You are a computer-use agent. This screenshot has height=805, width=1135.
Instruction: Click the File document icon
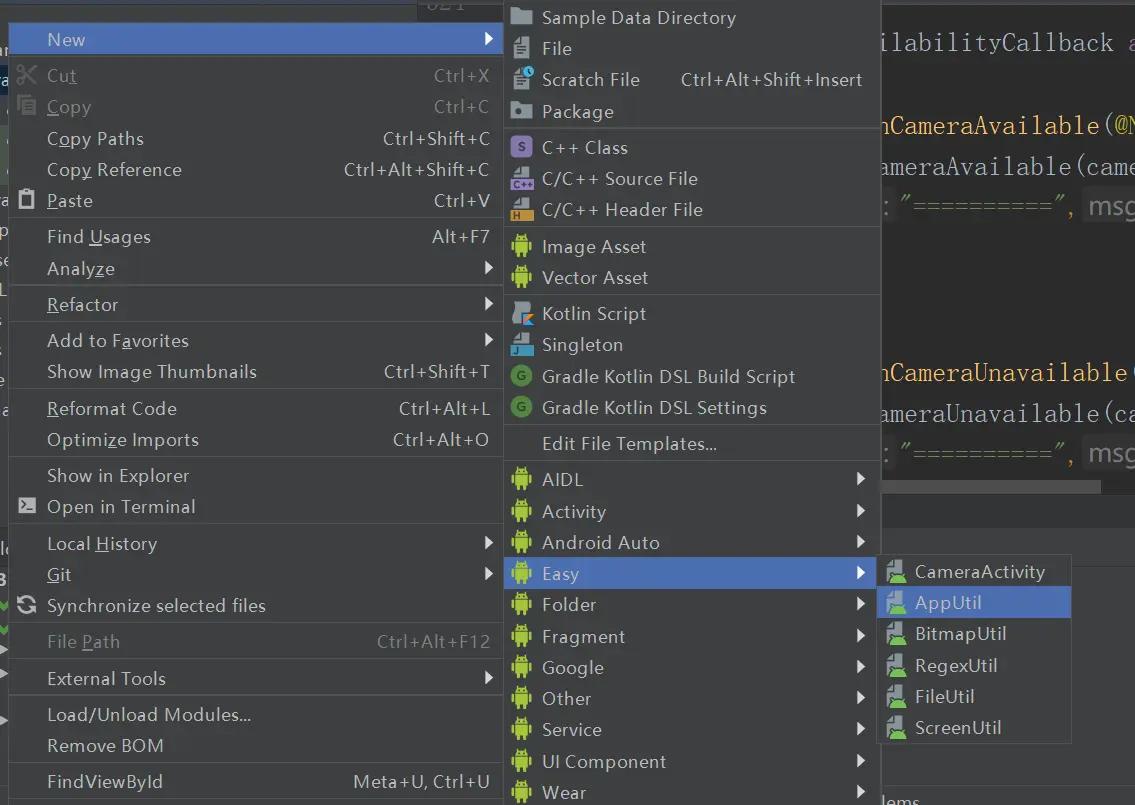pos(521,49)
